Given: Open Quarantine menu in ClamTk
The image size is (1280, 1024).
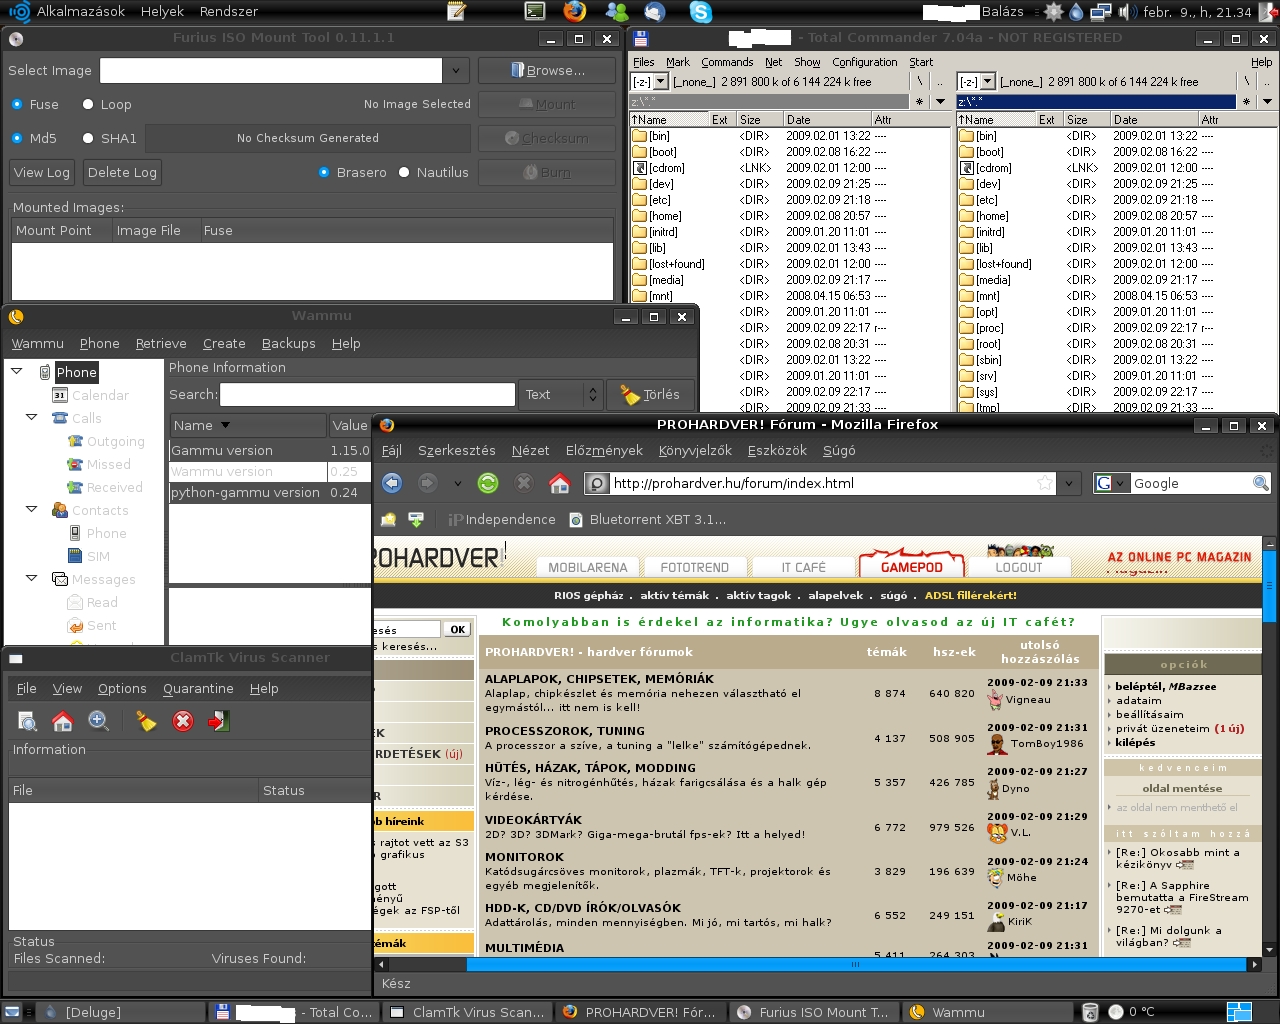Looking at the screenshot, I should (x=198, y=688).
